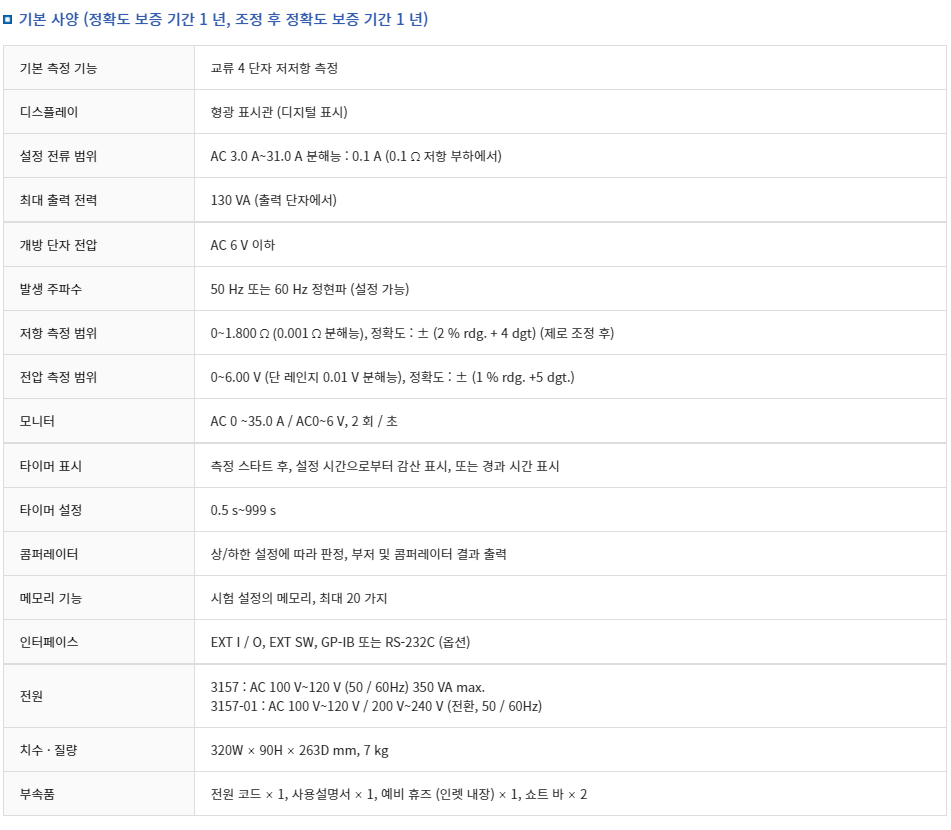Click the EXT I / O interface value text
The width and height of the screenshot is (951, 830).
click(x=340, y=642)
